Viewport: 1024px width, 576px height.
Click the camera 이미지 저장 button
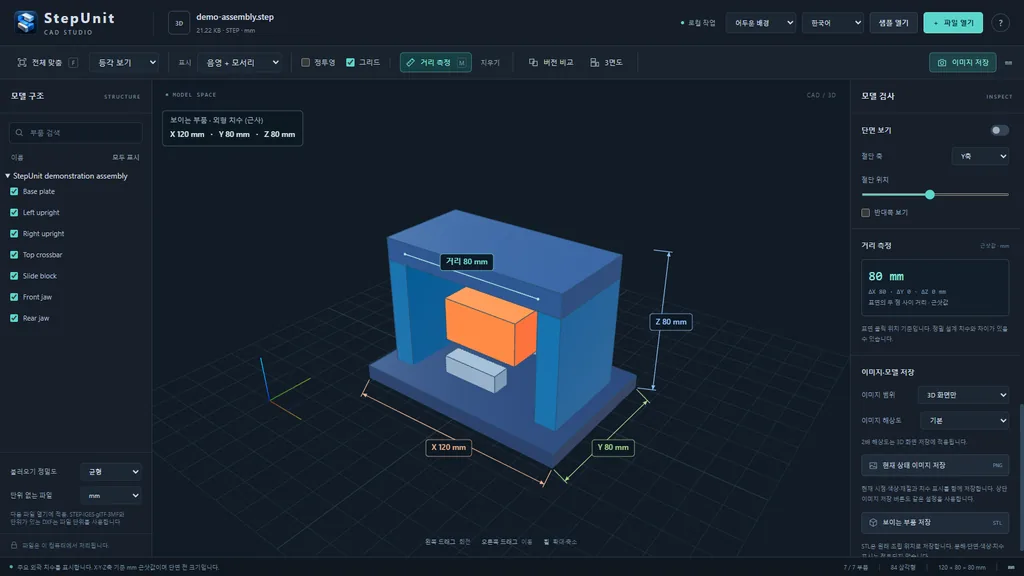[x=963, y=63]
